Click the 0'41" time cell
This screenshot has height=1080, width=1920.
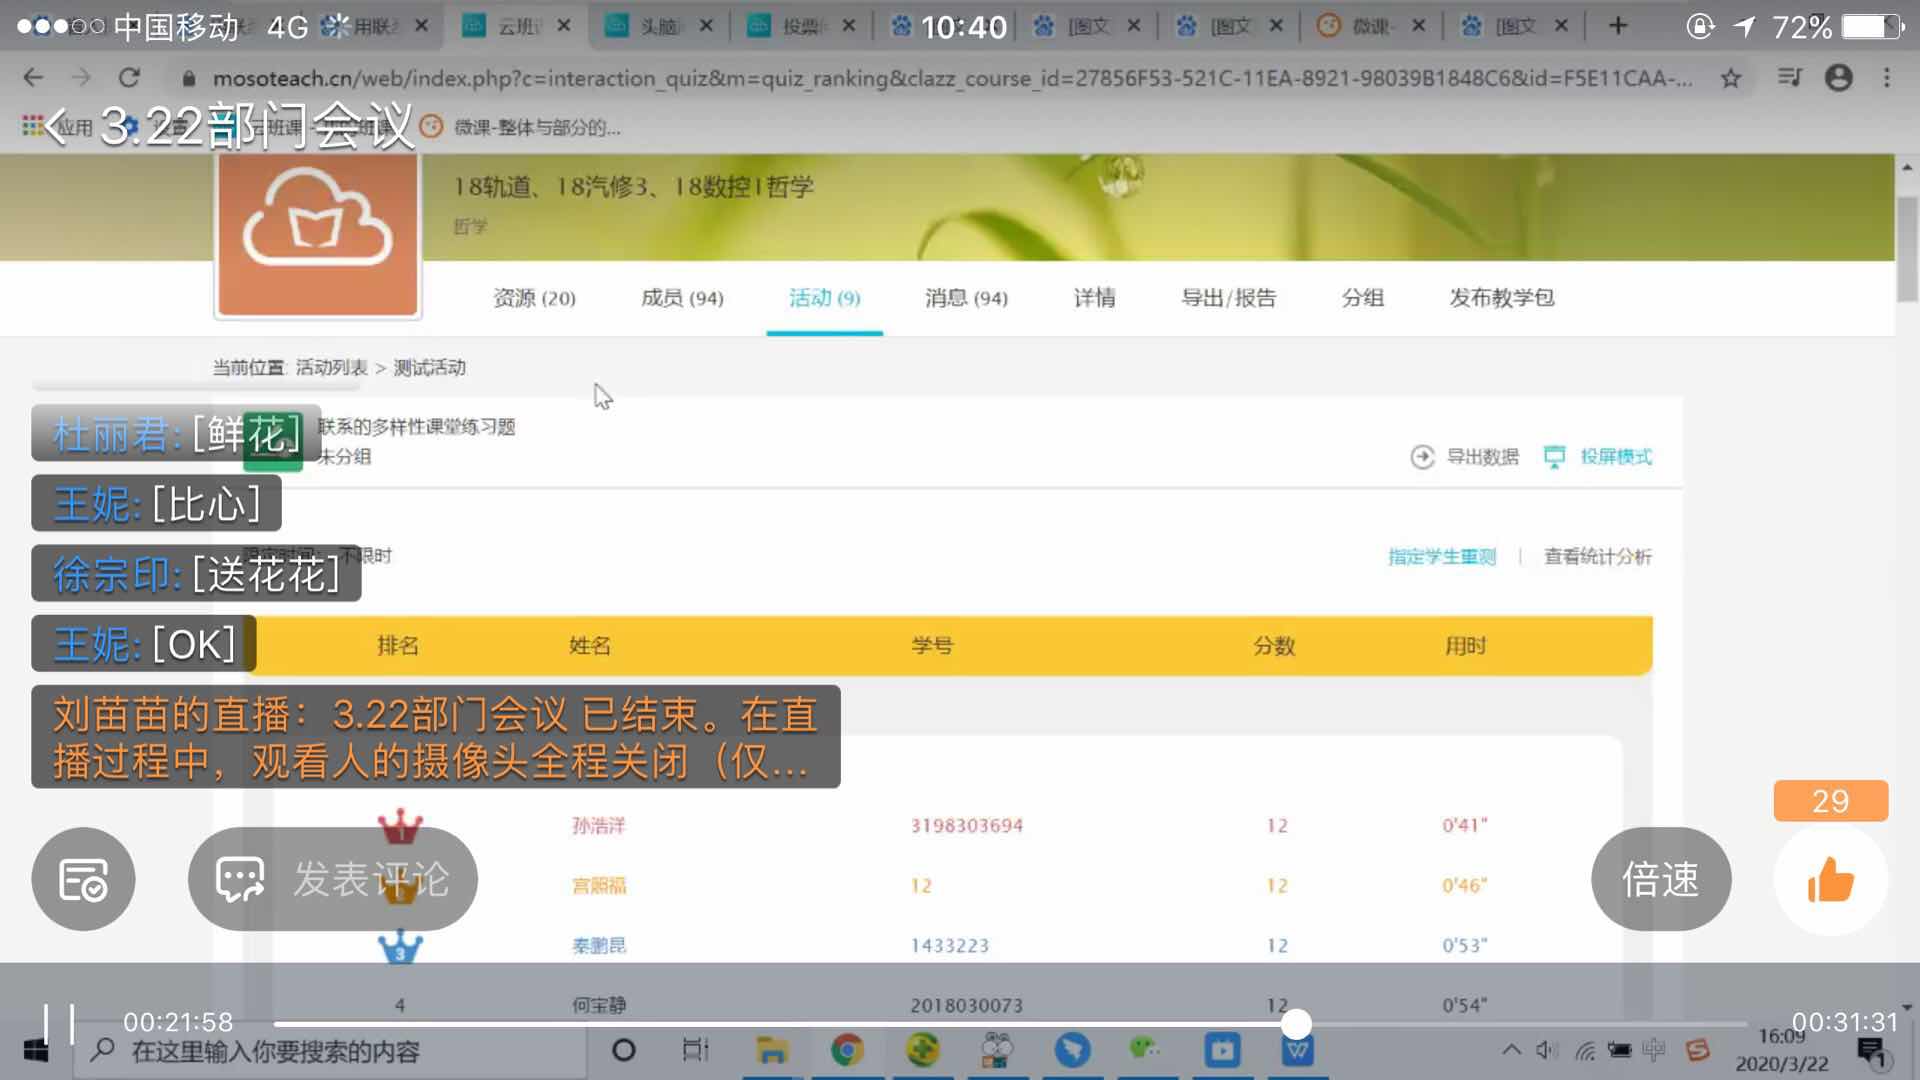[x=1465, y=826]
